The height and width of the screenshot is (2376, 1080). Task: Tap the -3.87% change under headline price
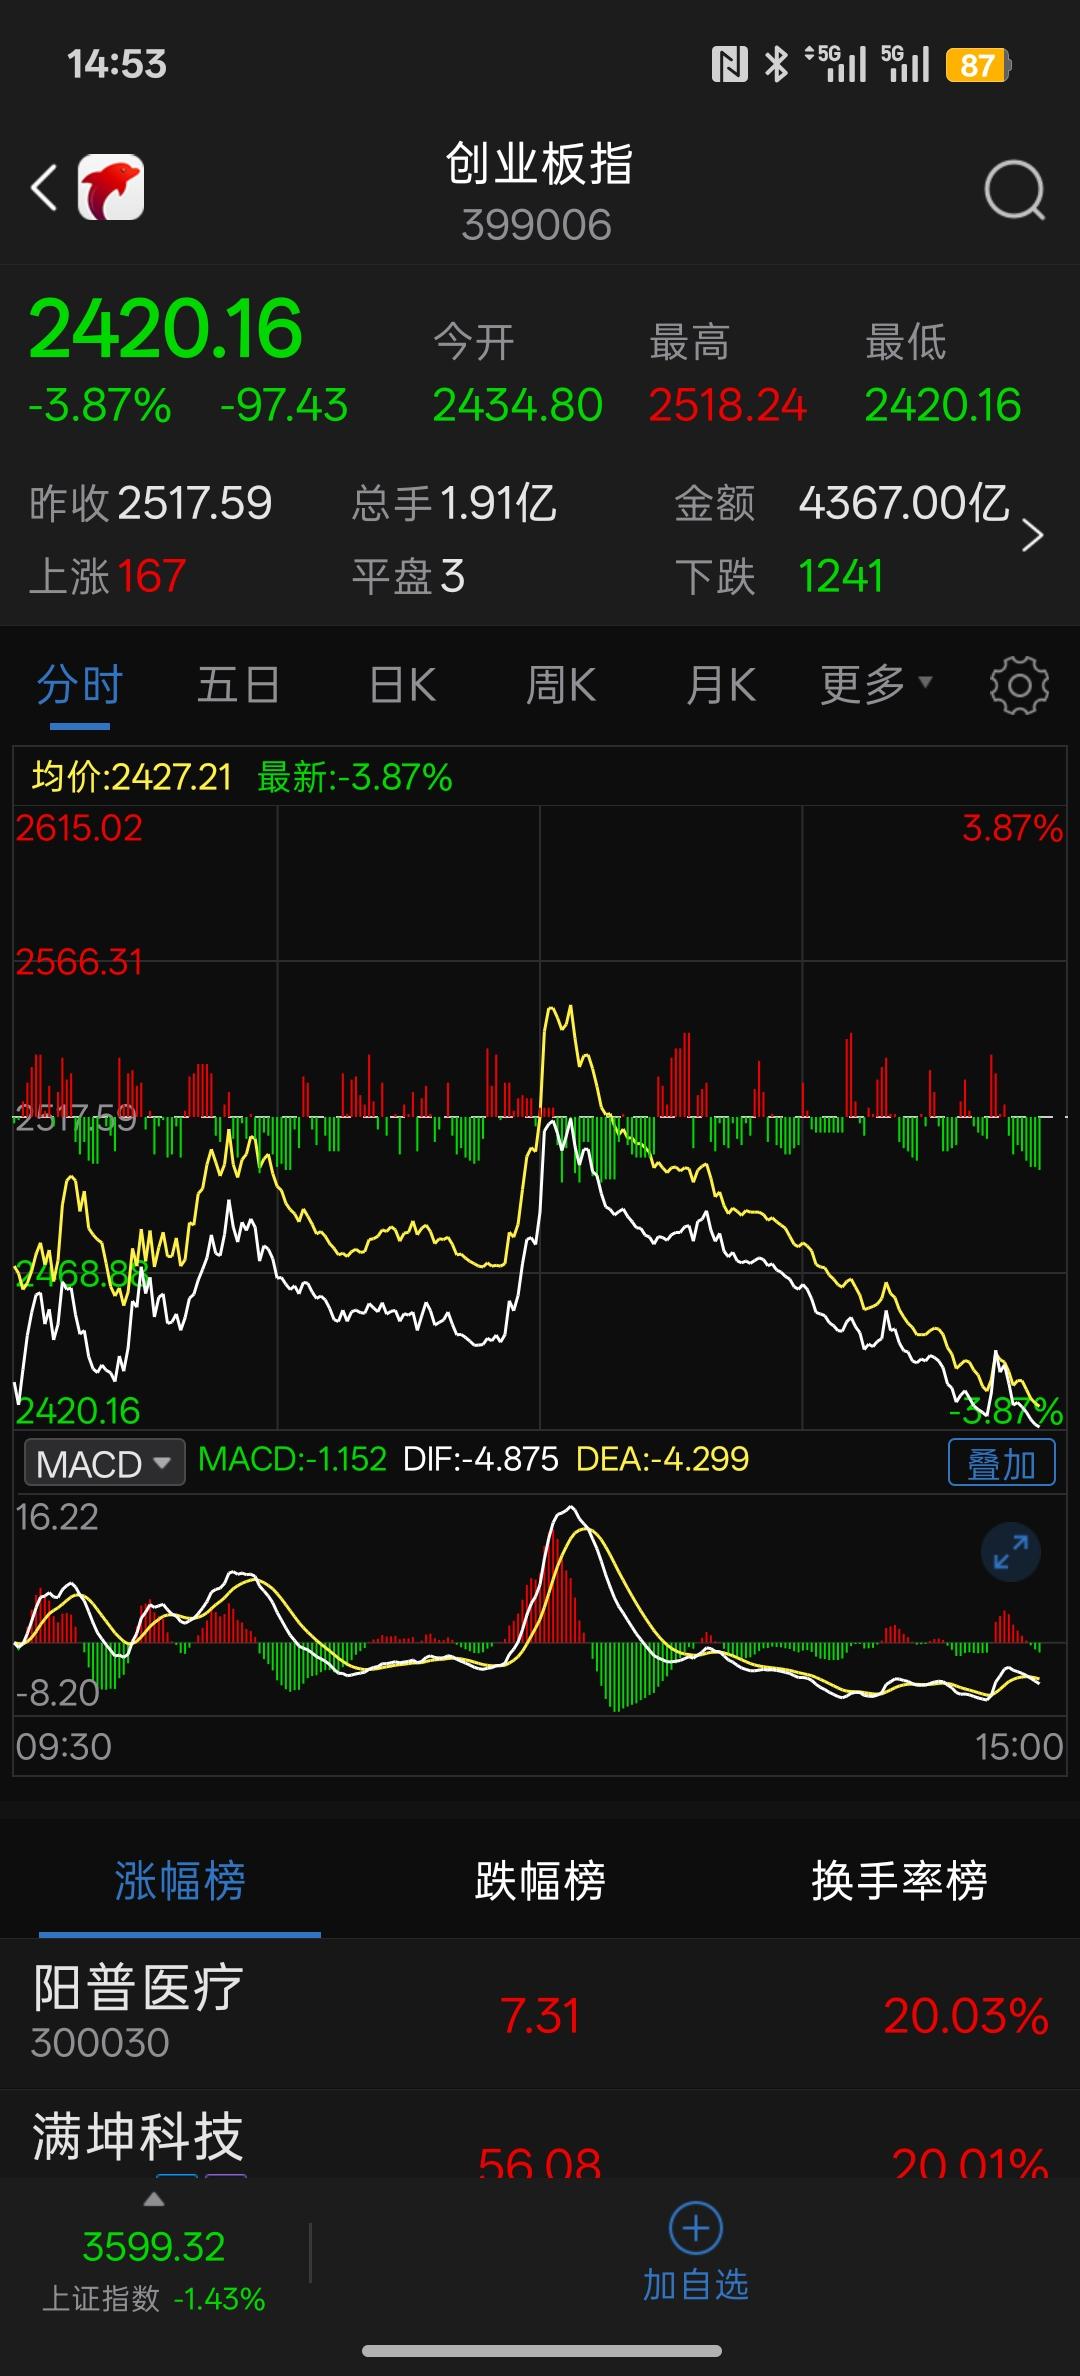[x=100, y=405]
